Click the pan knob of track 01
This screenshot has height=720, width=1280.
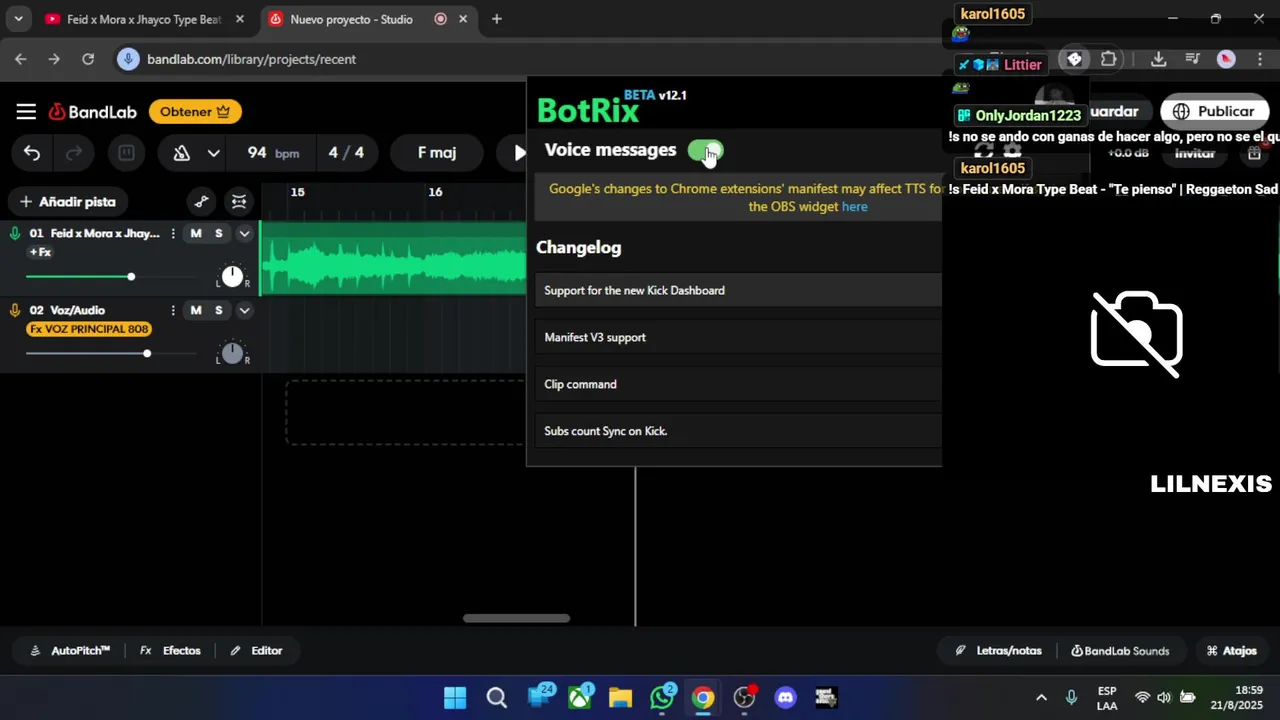232,276
